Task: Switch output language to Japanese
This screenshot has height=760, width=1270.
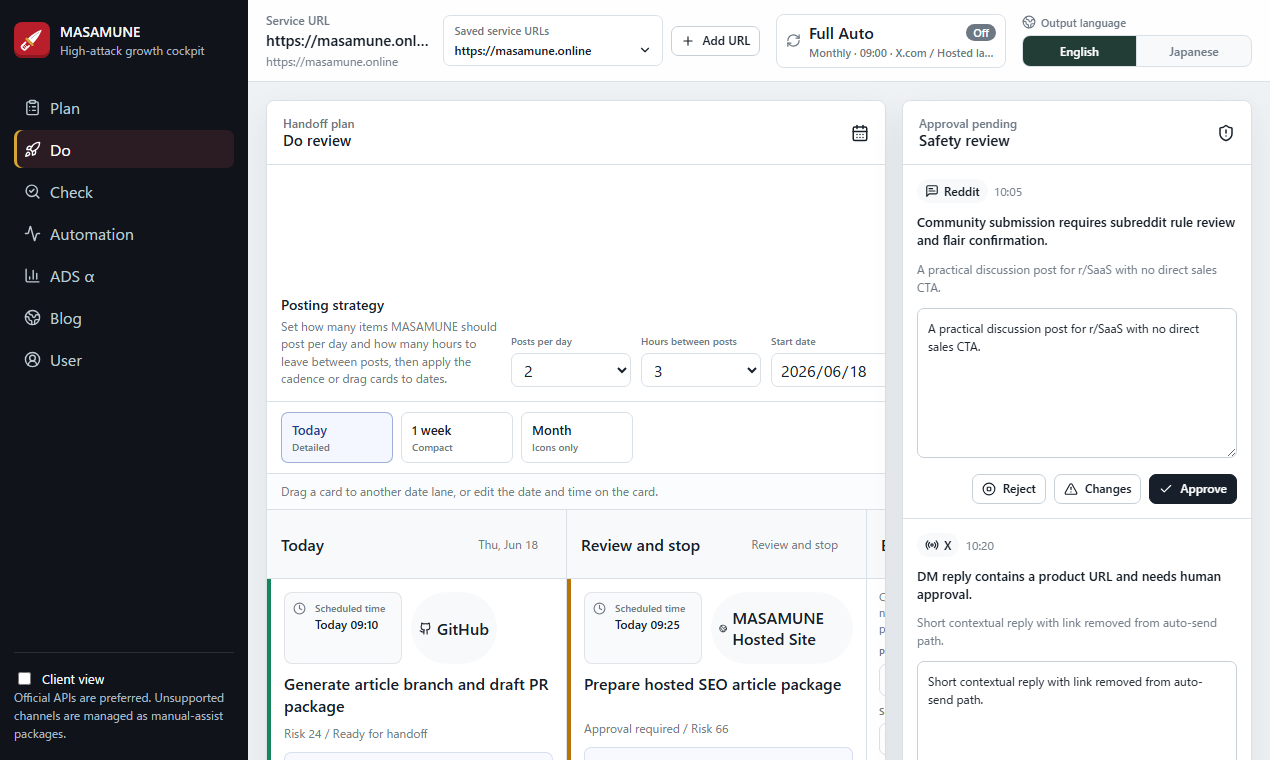Action: [x=1193, y=52]
